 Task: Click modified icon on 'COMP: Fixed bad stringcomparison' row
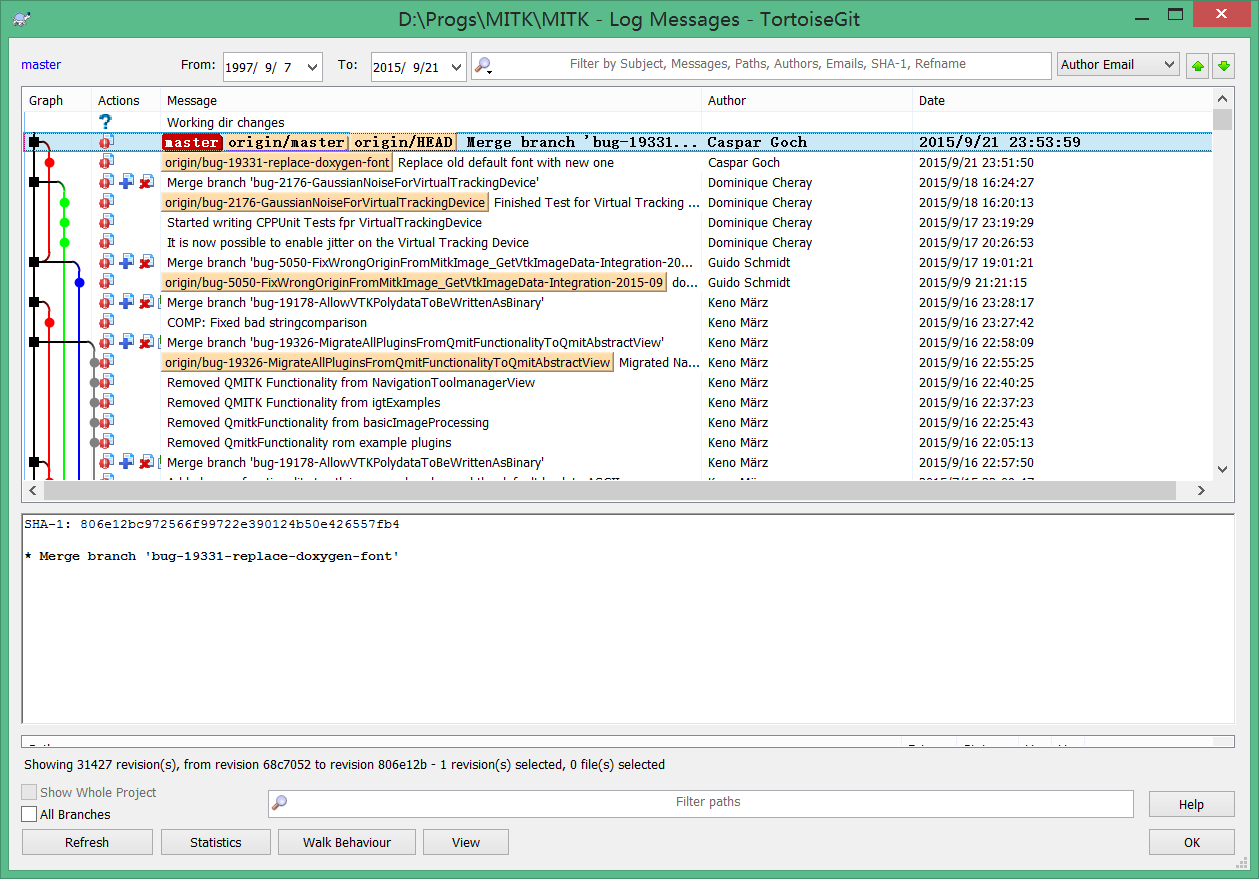coord(106,322)
